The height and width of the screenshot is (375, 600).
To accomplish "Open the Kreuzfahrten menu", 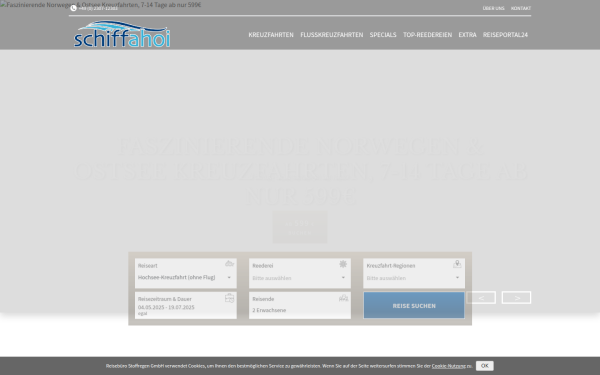I will [271, 35].
